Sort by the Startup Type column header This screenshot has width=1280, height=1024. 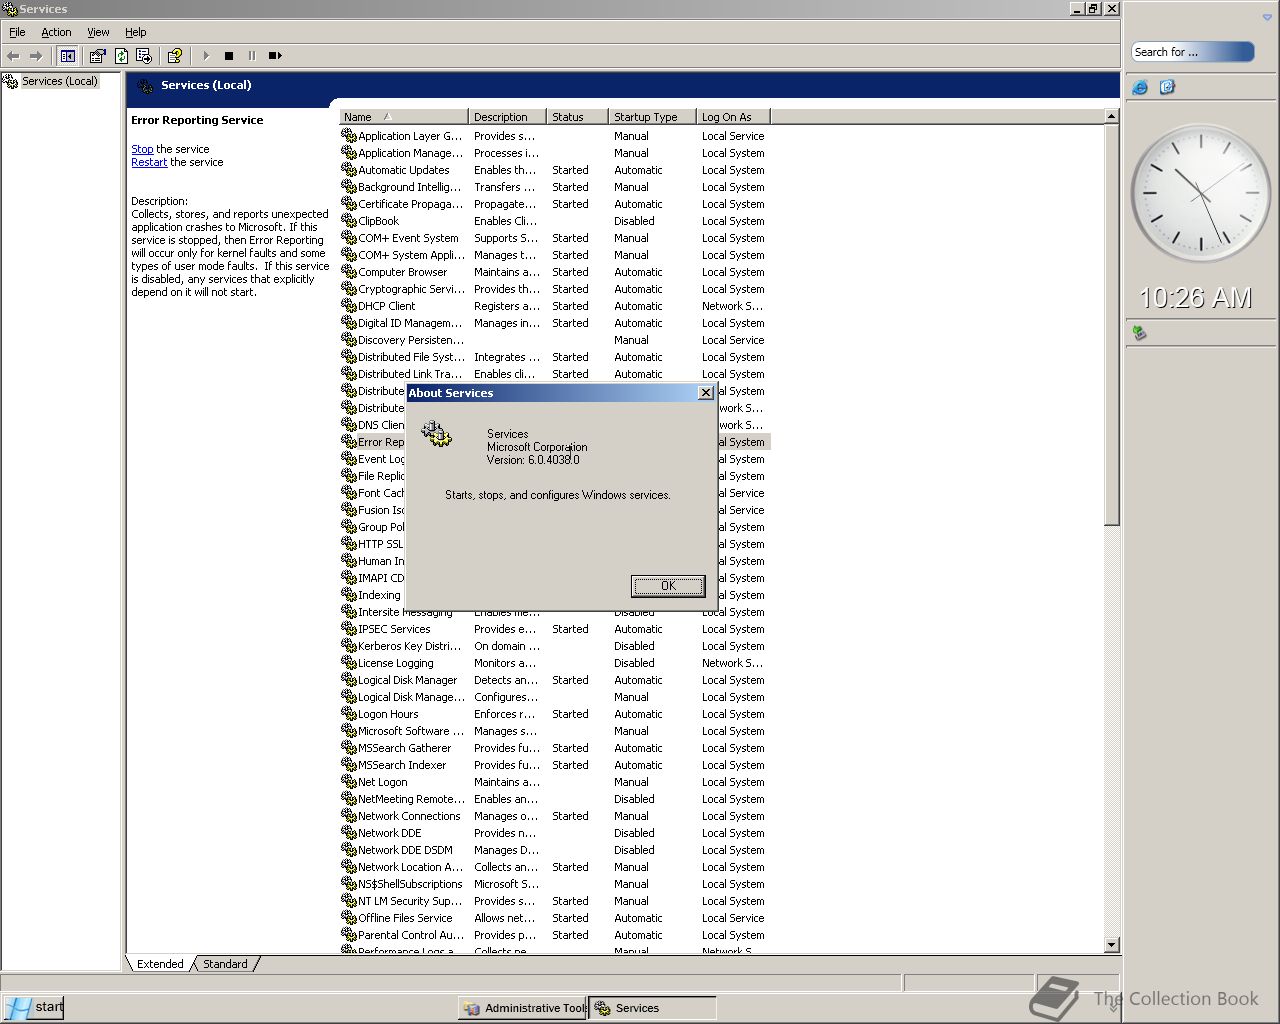coord(652,117)
